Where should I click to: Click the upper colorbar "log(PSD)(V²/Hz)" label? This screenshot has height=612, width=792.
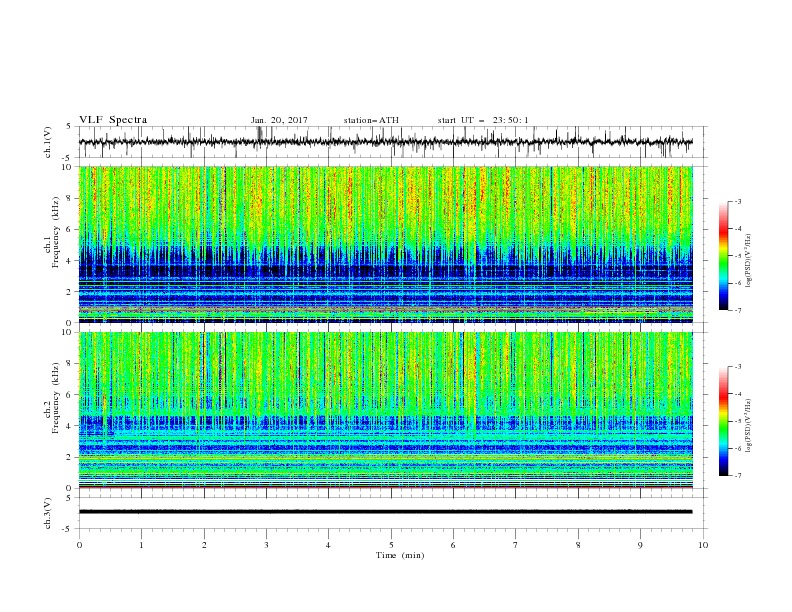[x=749, y=261]
